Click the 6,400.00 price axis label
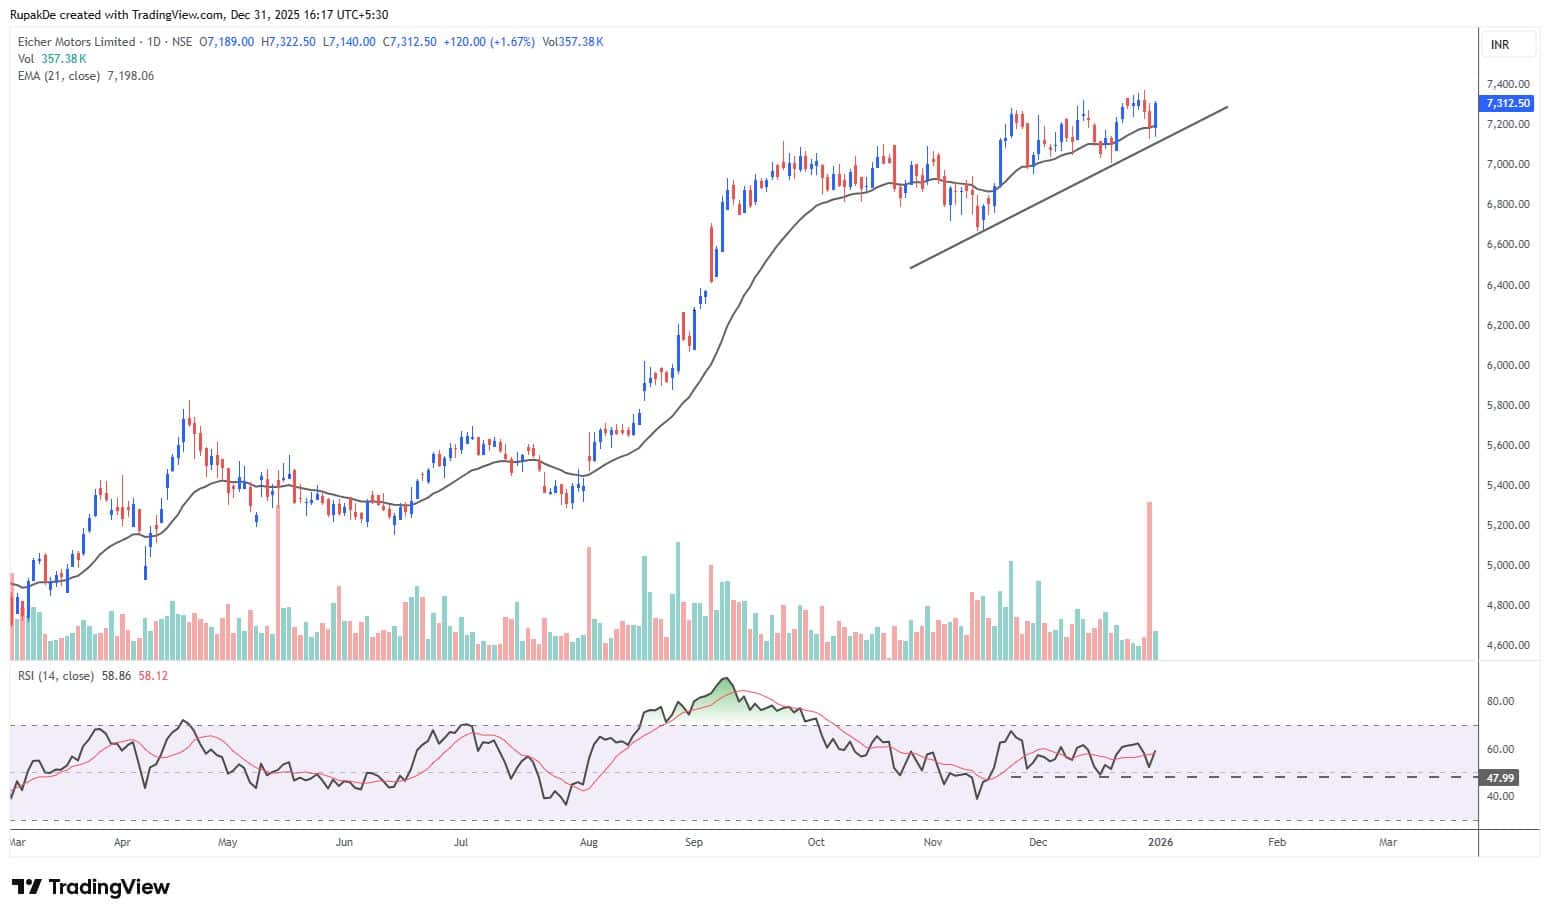 (1508, 285)
